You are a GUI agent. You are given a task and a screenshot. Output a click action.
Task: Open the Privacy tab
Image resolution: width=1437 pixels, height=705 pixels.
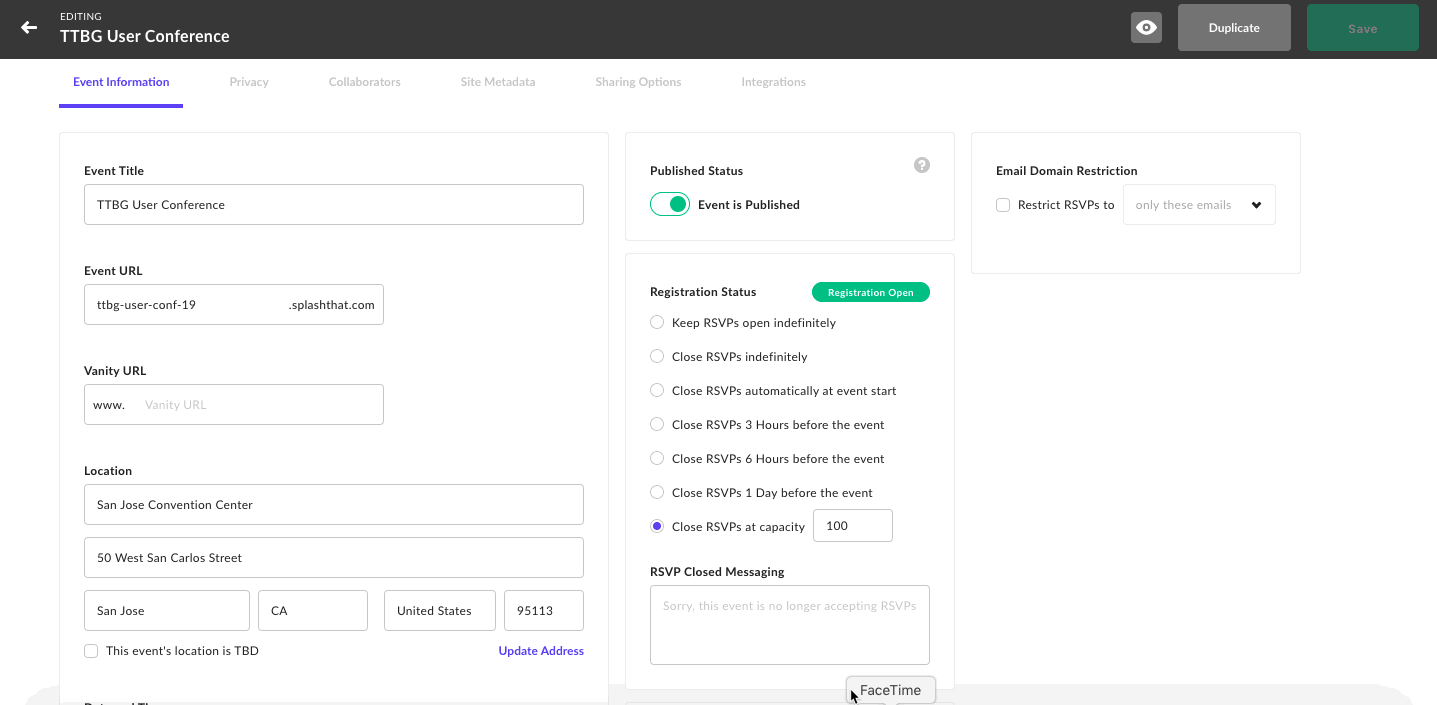[x=249, y=82]
